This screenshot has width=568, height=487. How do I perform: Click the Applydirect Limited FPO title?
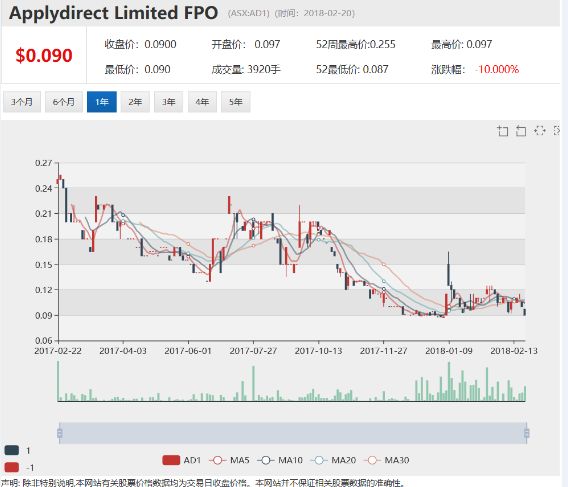pos(113,13)
